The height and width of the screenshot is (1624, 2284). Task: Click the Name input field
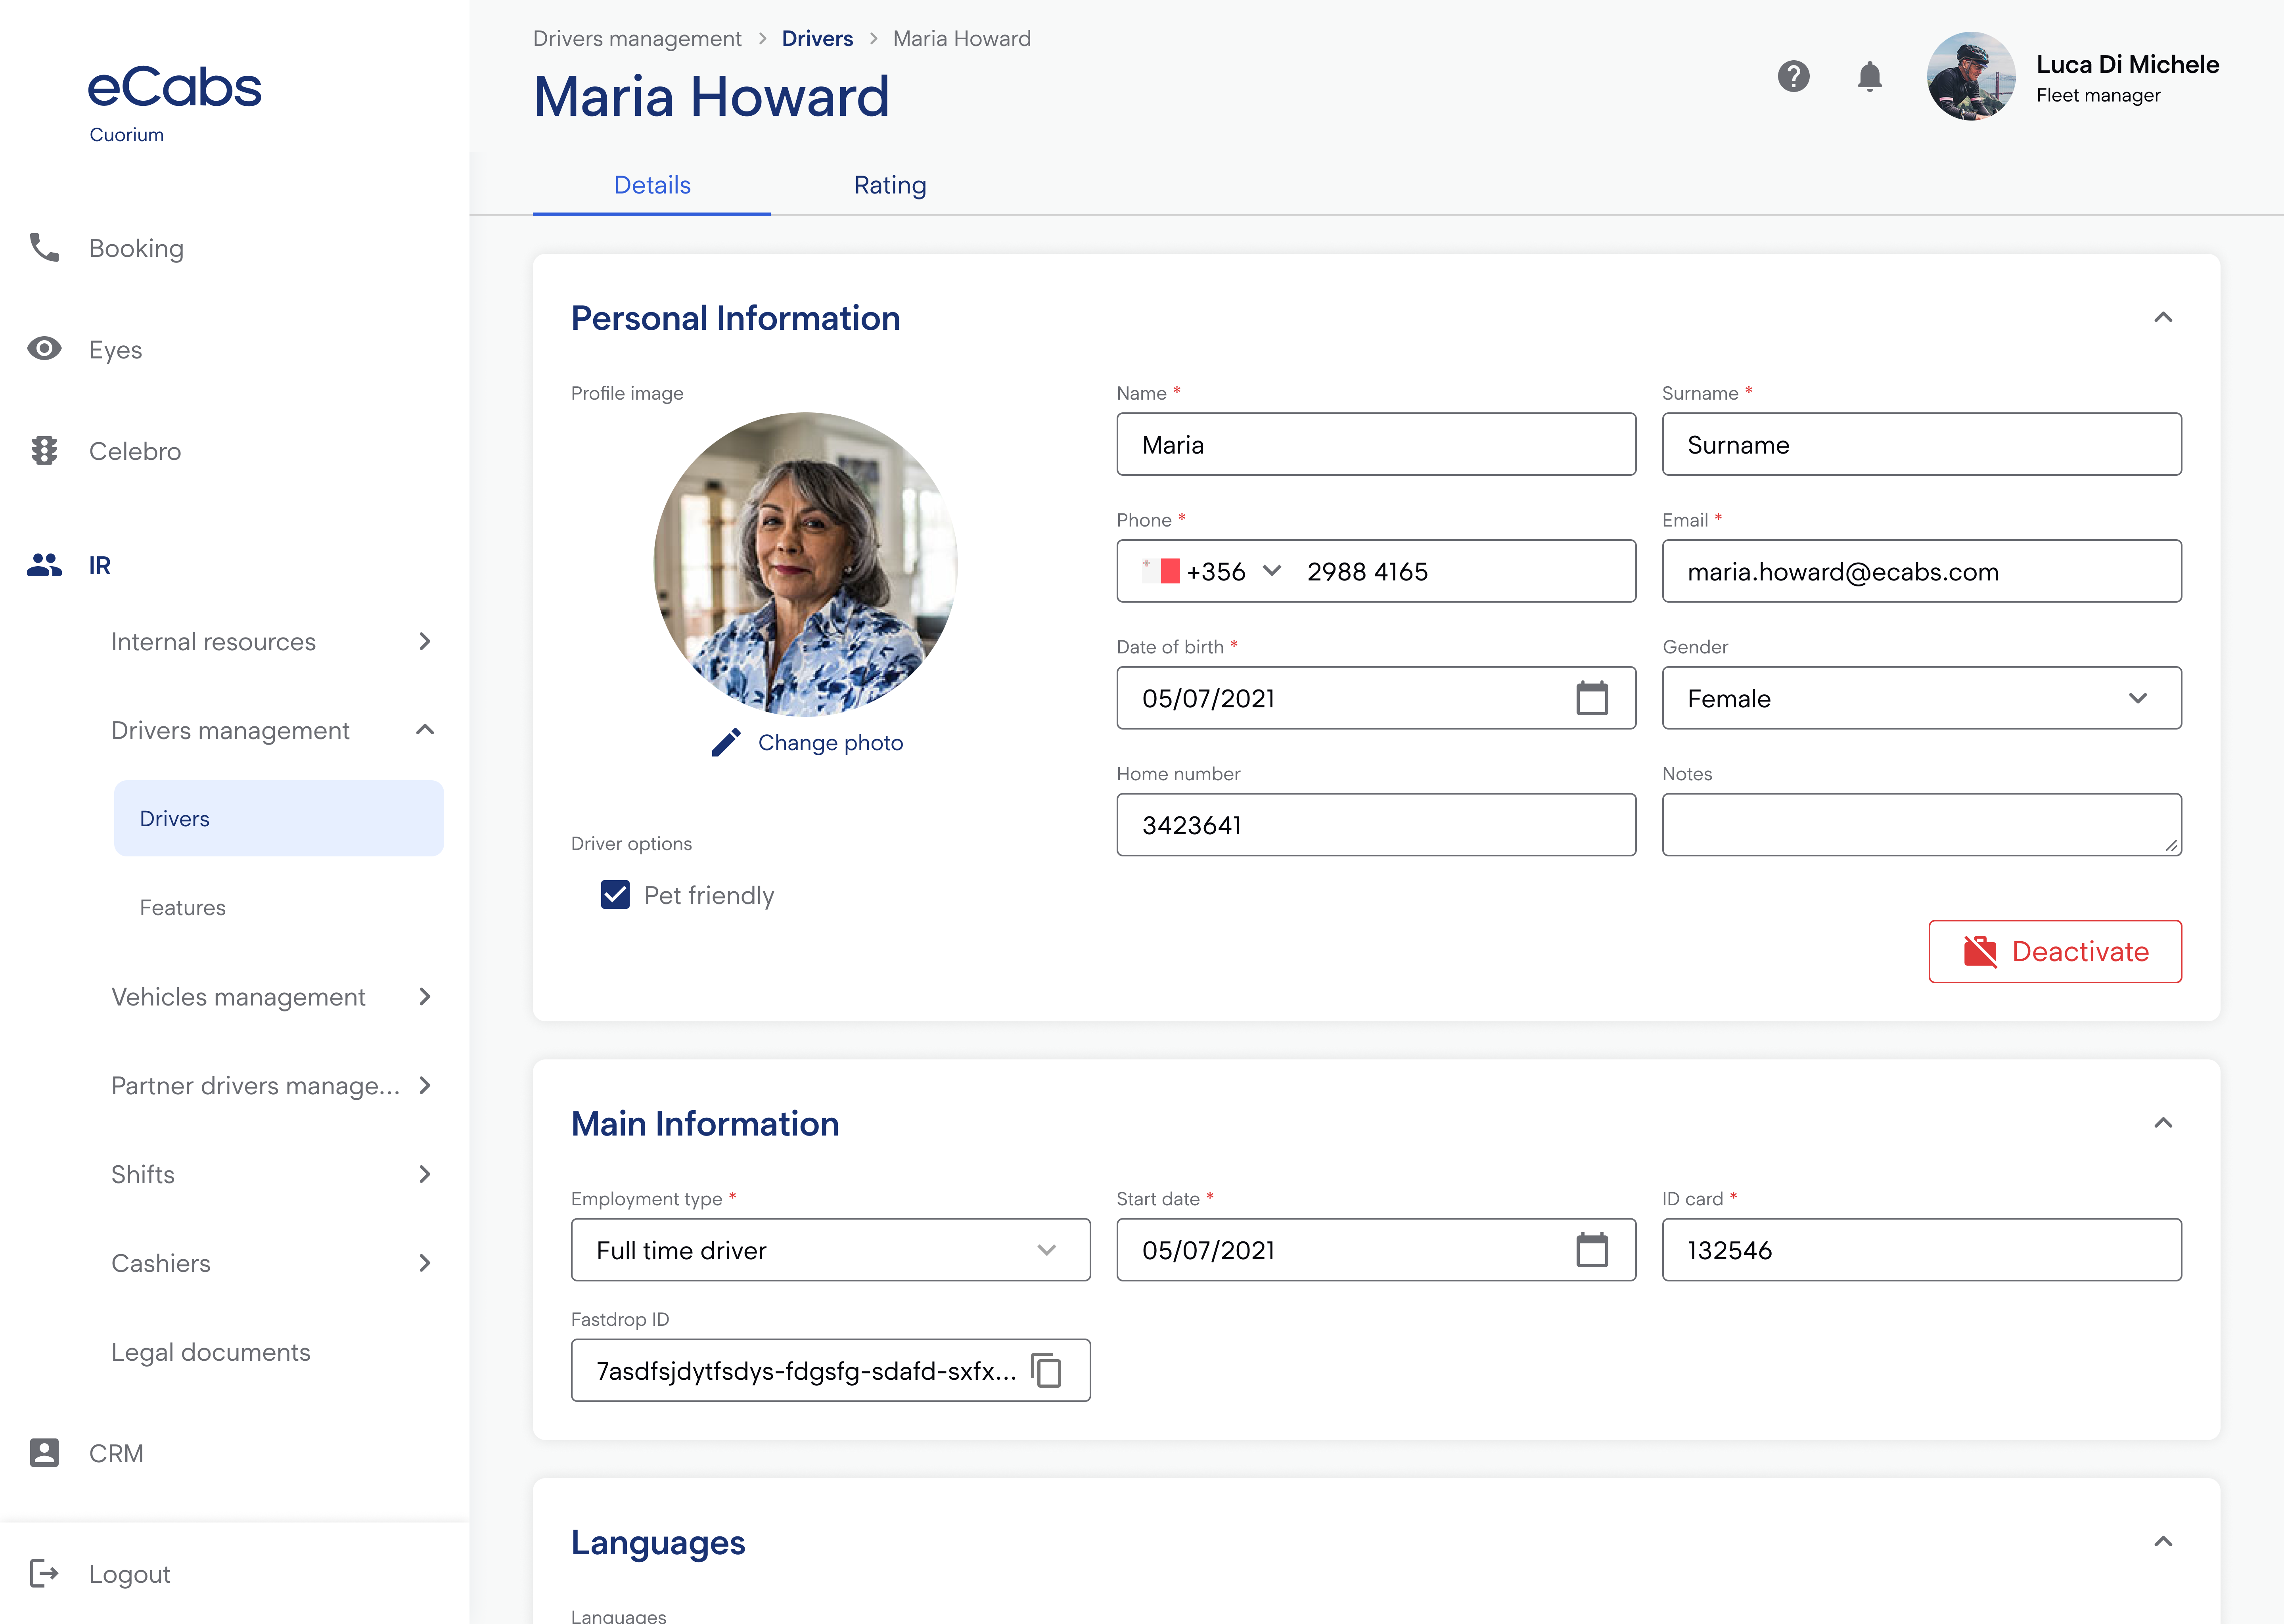(1376, 444)
